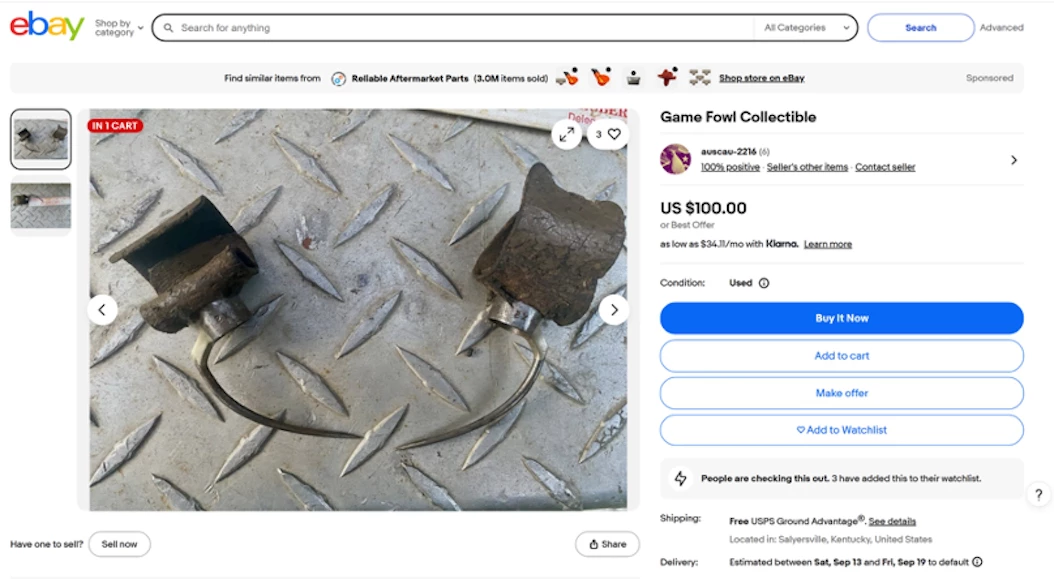1054x579 pixels.
Task: Click the seller's avatar icon
Action: [676, 159]
